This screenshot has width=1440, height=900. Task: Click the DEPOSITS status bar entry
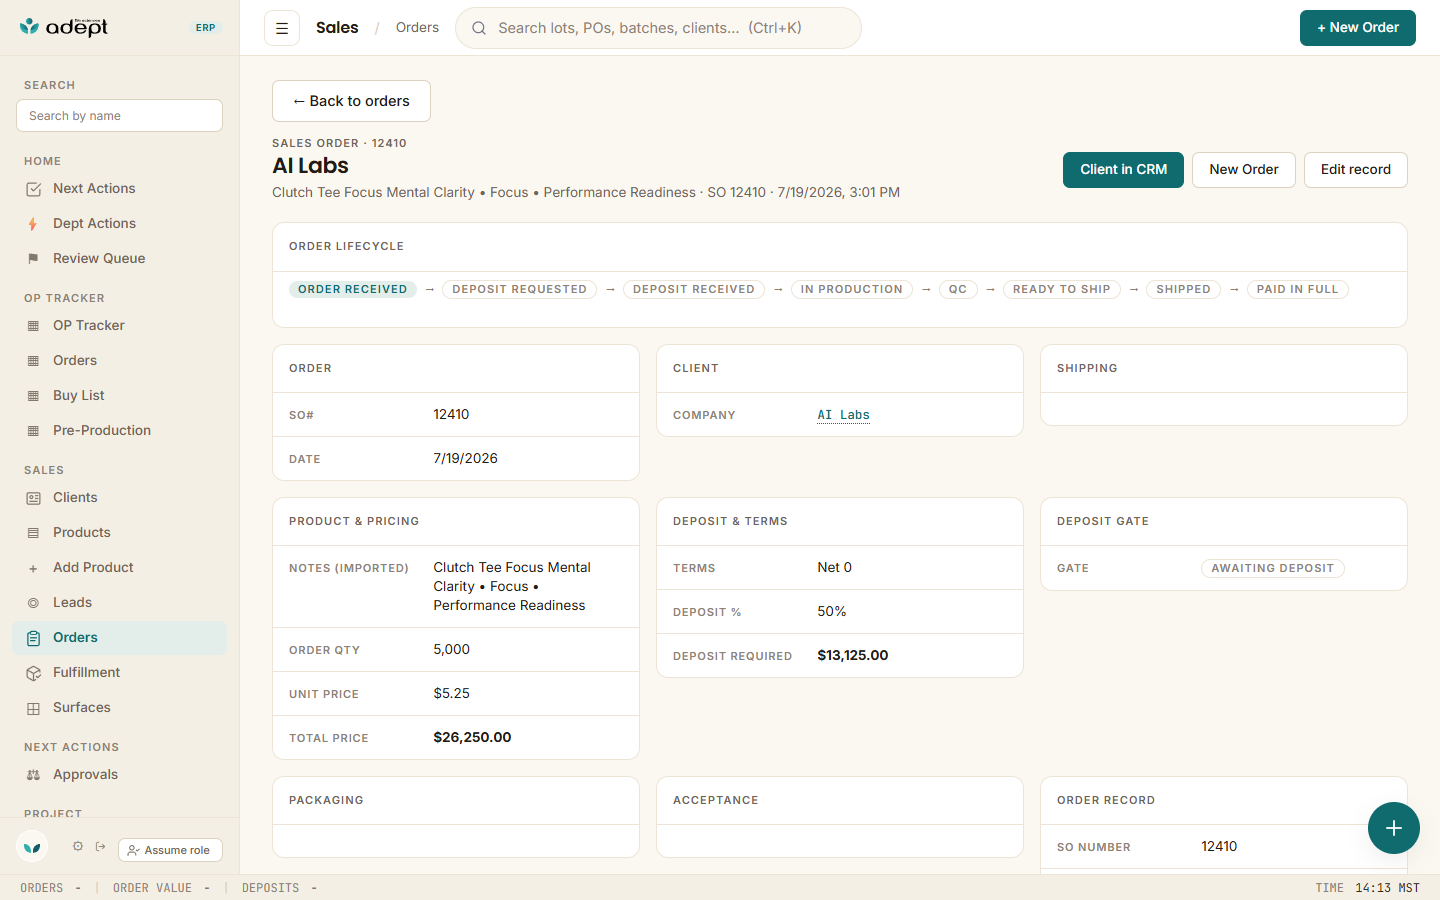(279, 888)
